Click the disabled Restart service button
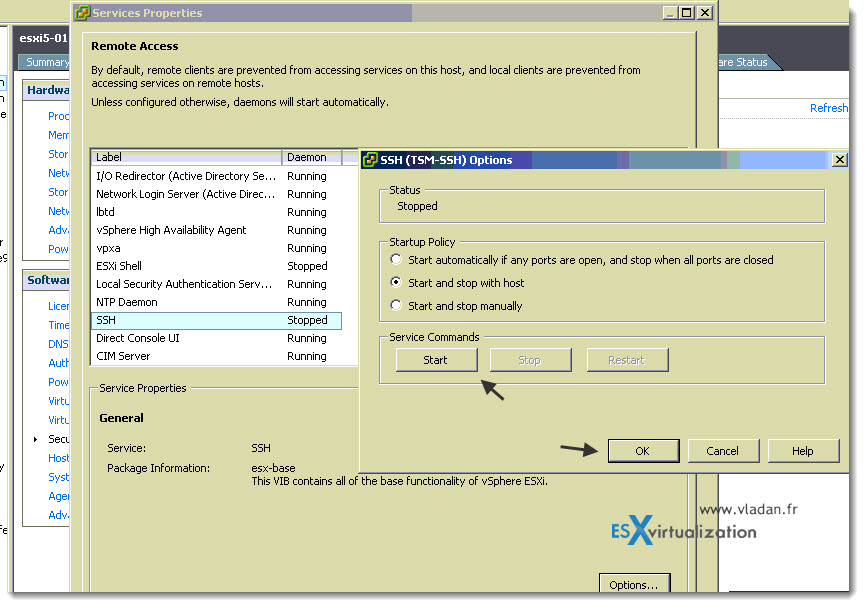Viewport: 864px width, 607px height. [x=627, y=360]
